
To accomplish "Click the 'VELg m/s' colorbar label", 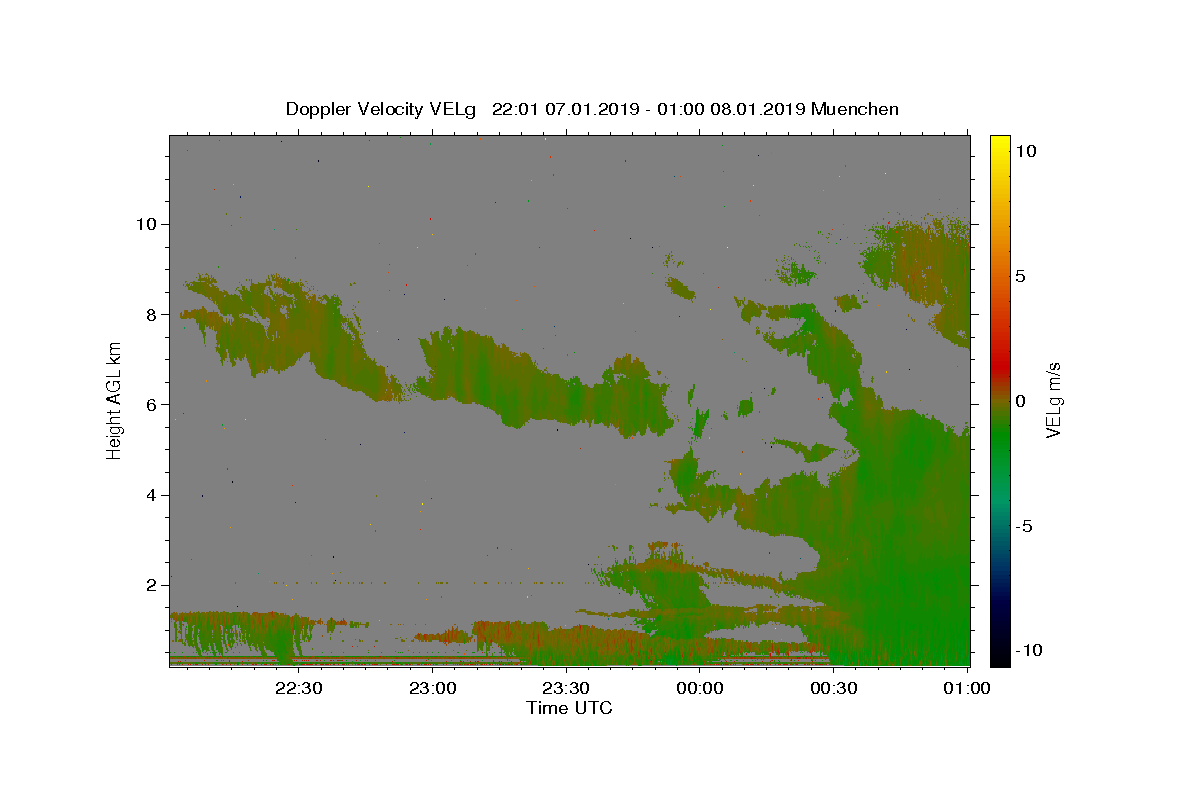I will tap(1053, 400).
